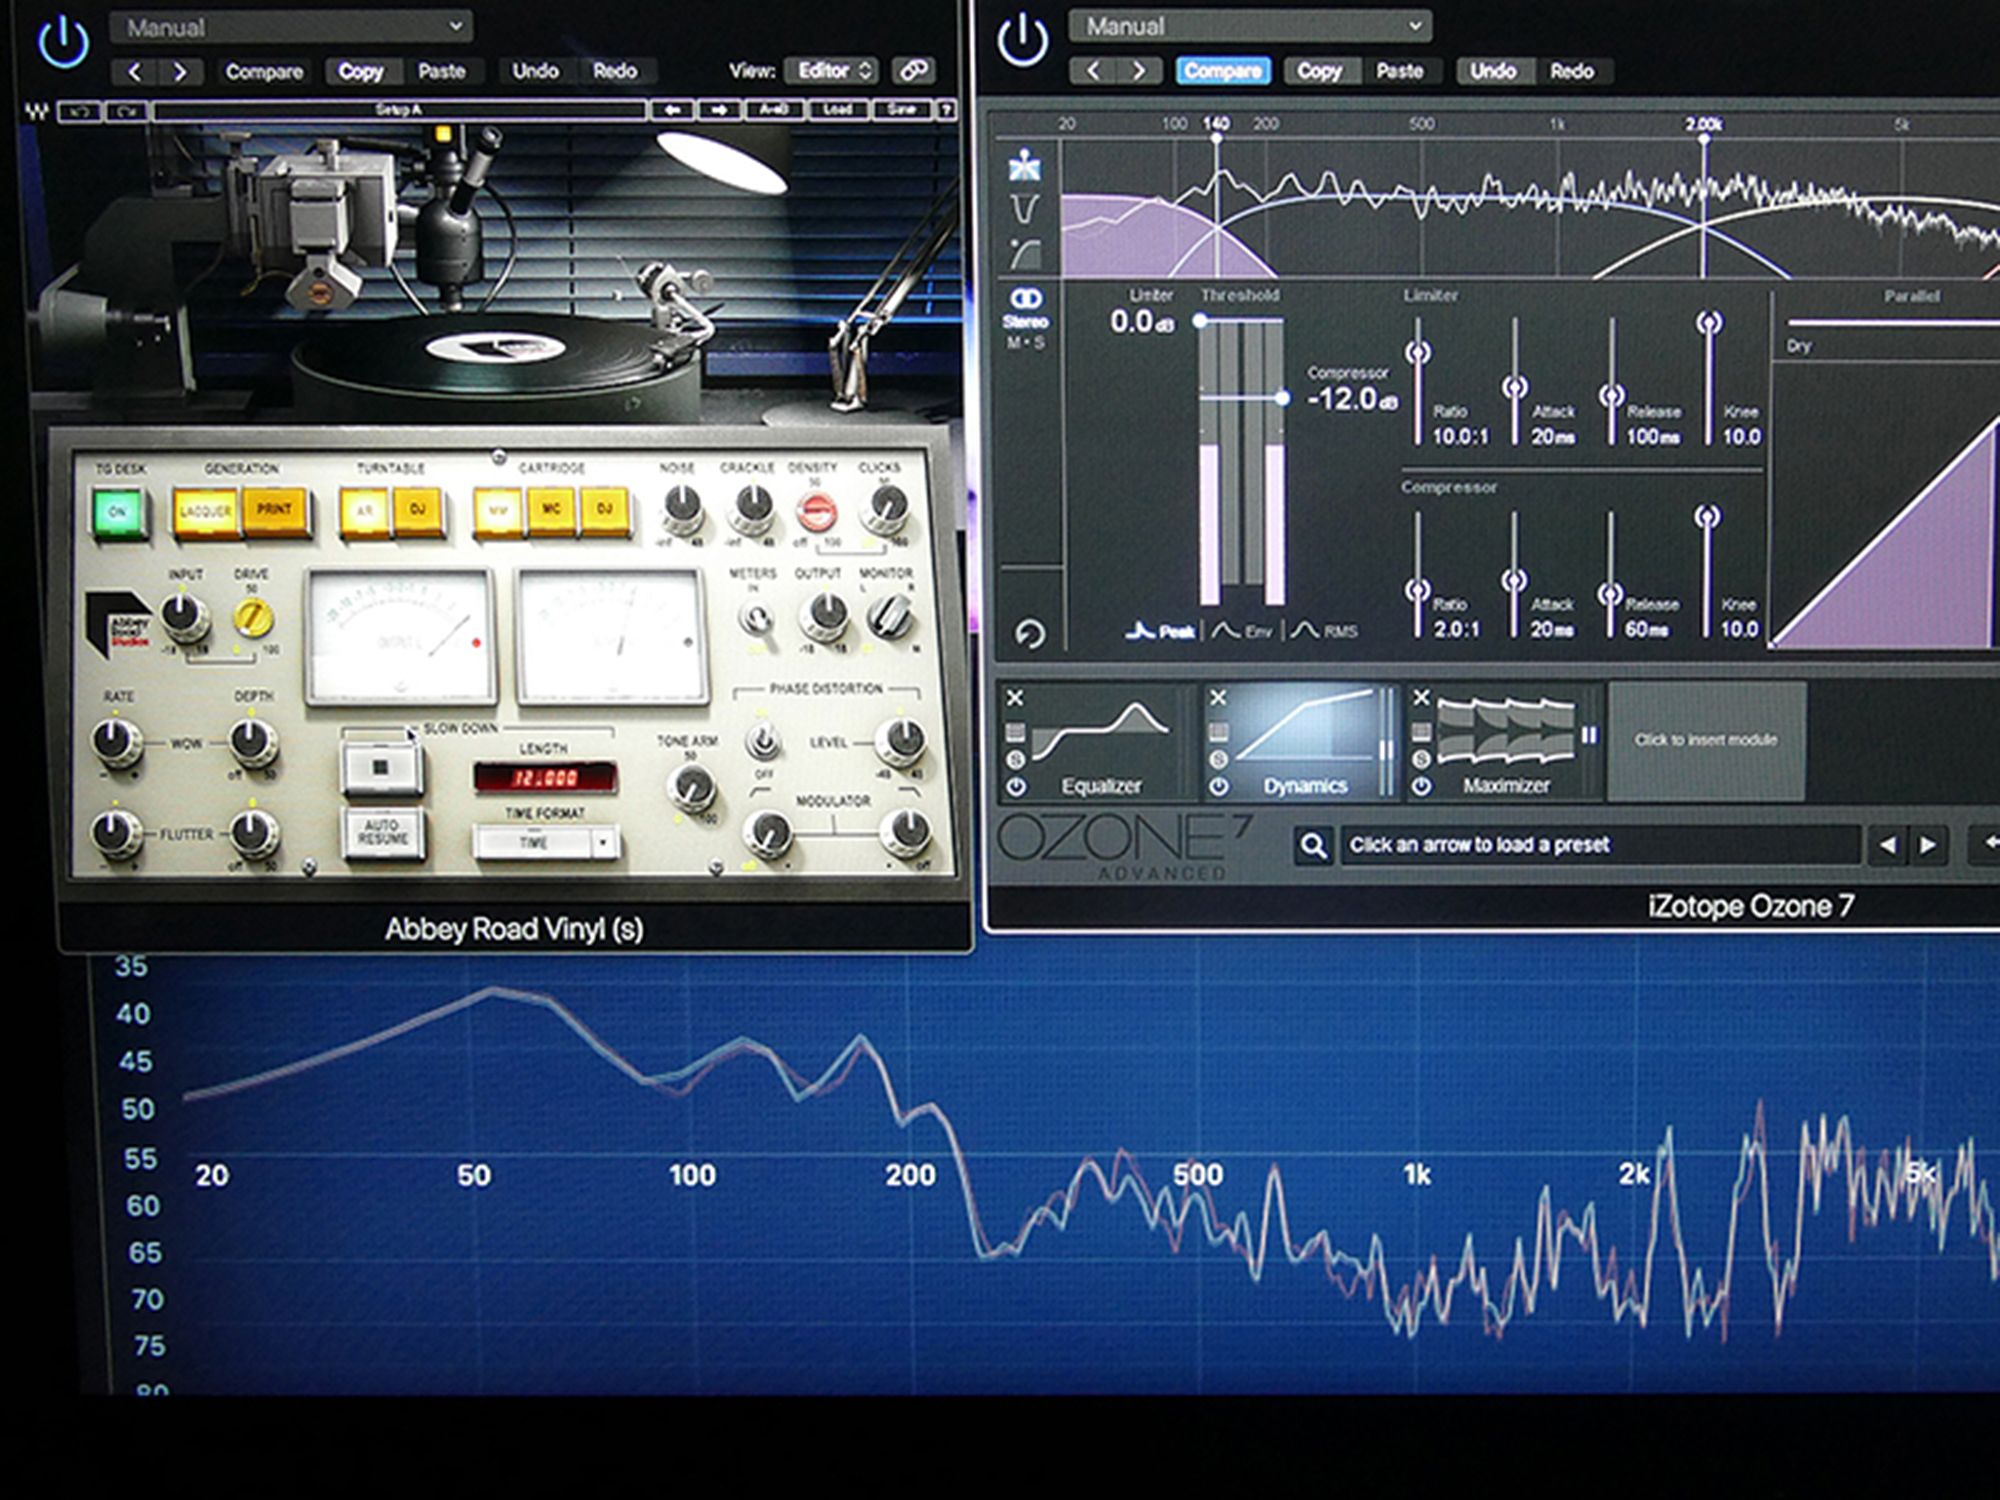Screen dimensions: 2000x1500
Task: Solo the Dynamics module
Action: tap(1219, 760)
